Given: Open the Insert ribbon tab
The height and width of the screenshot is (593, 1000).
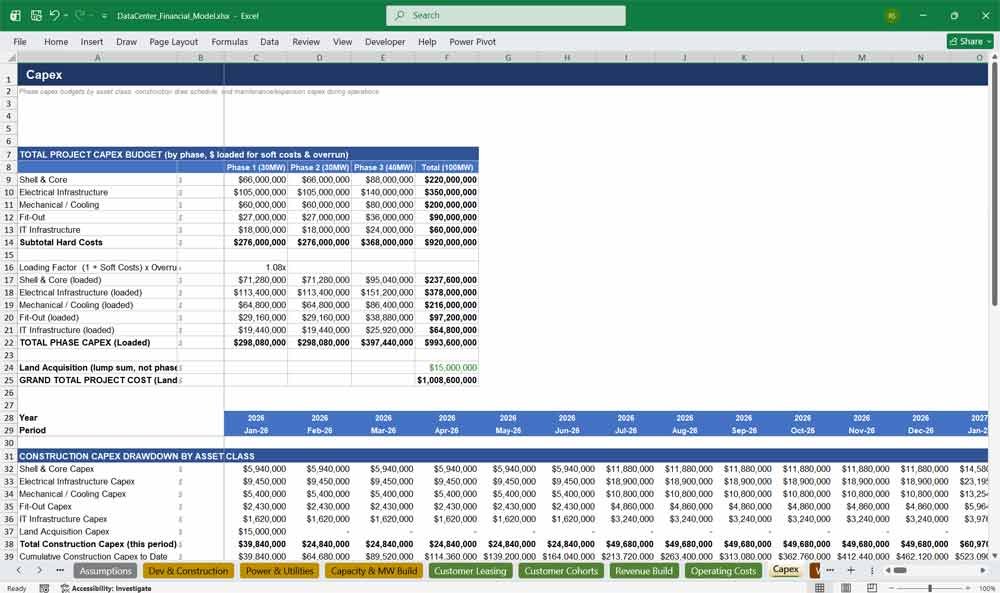Looking at the screenshot, I should [x=92, y=41].
